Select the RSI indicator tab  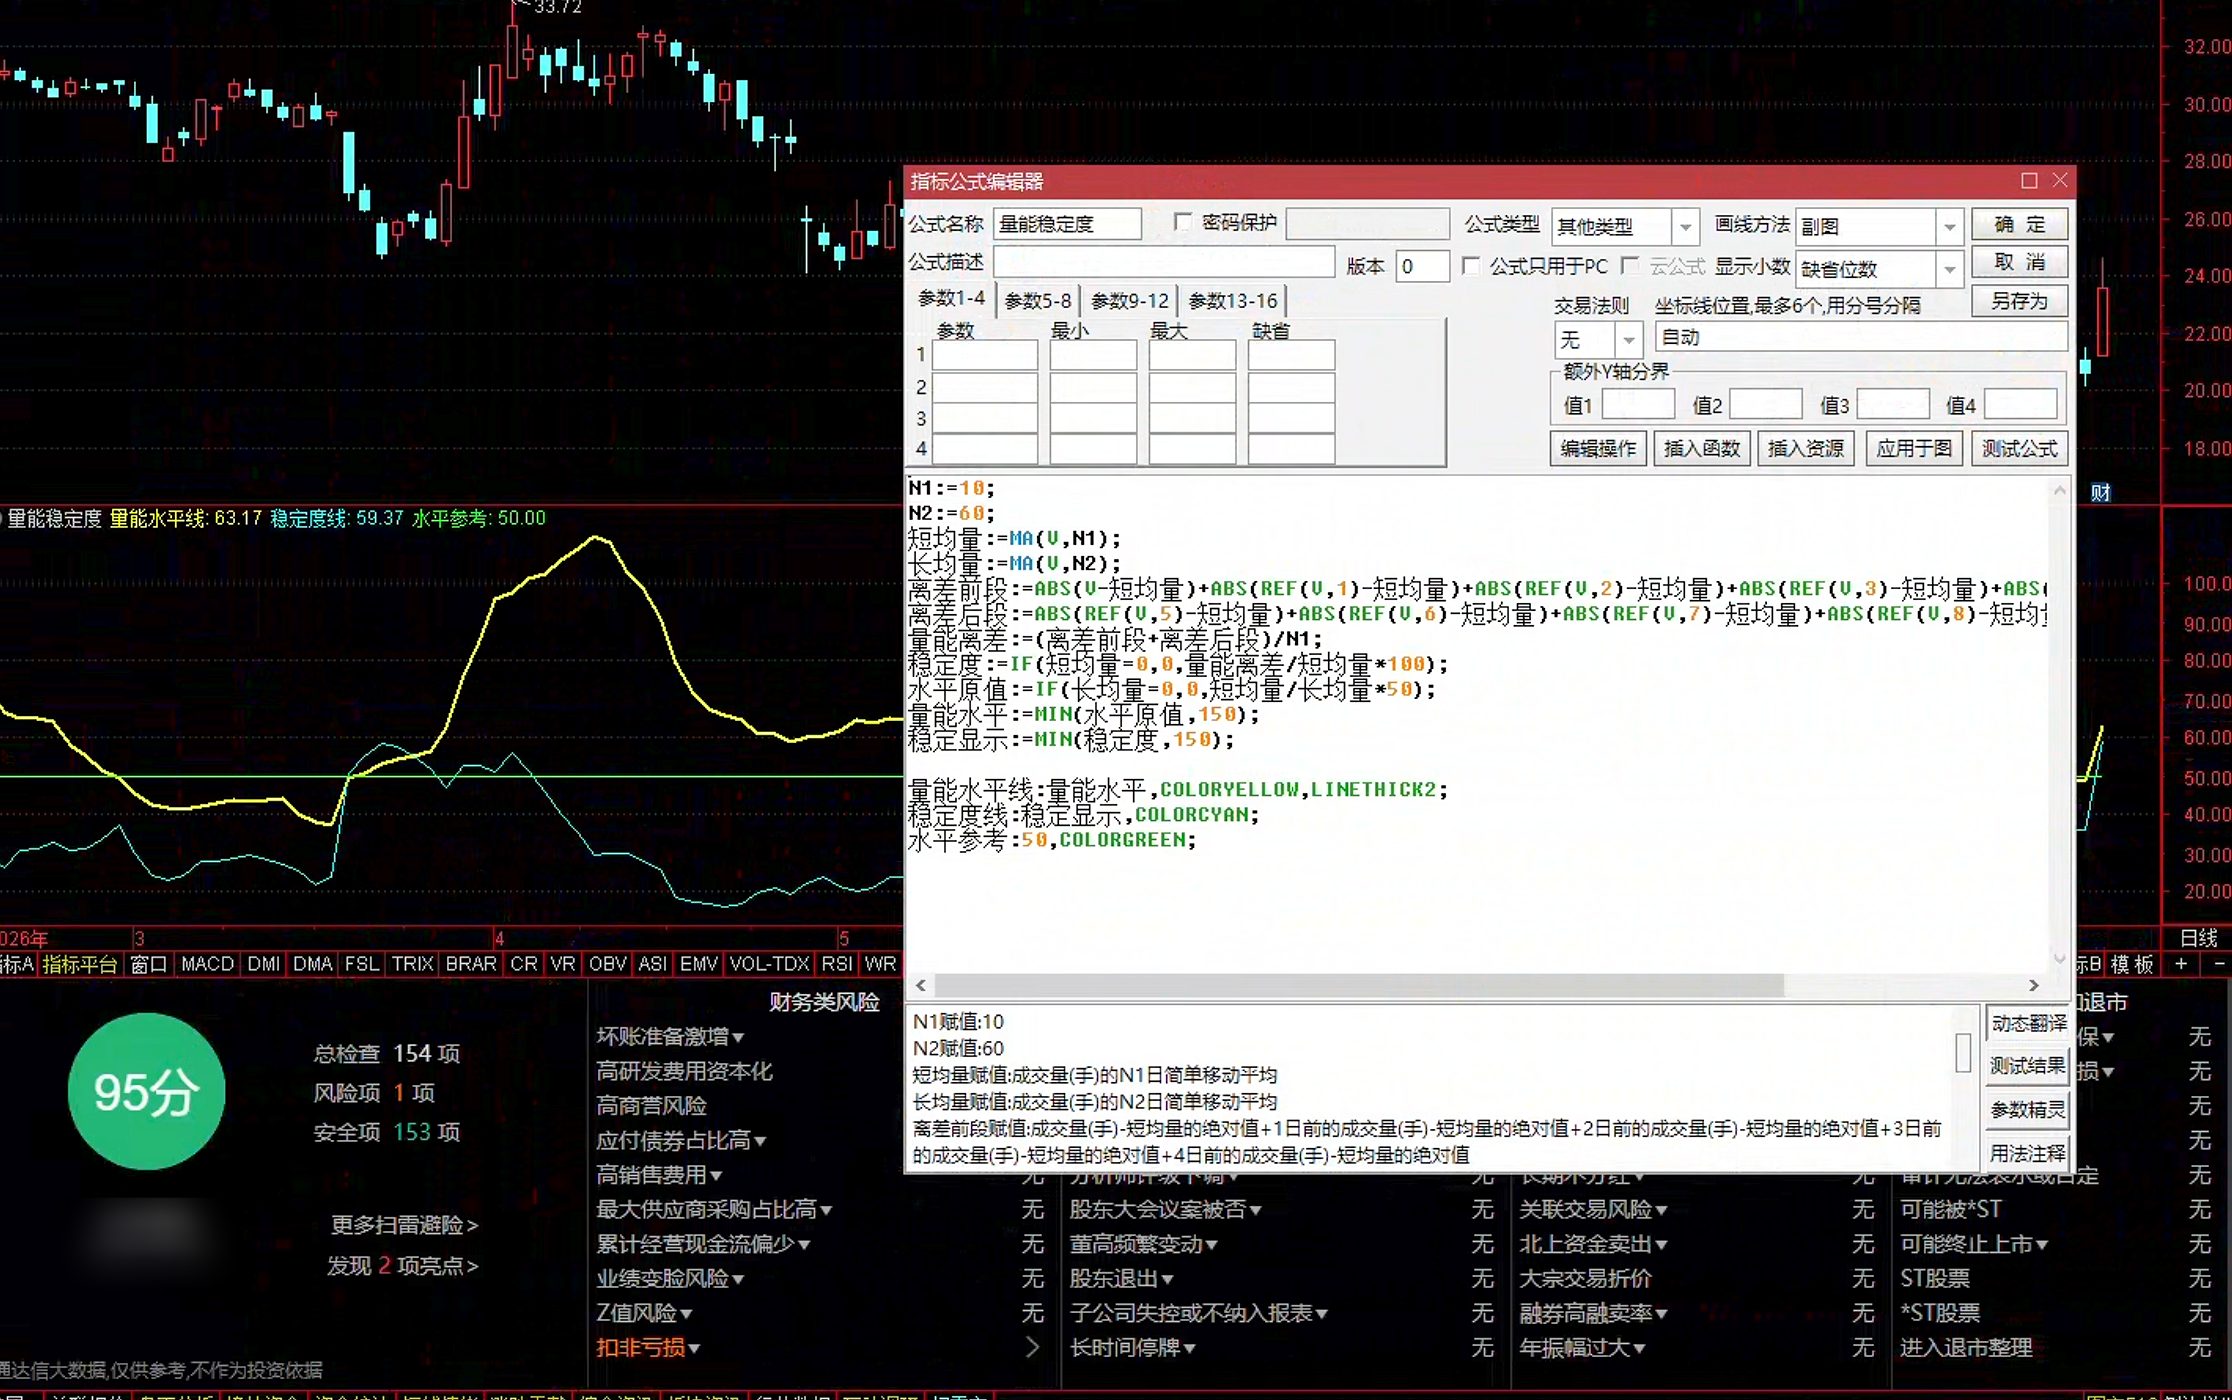[836, 964]
